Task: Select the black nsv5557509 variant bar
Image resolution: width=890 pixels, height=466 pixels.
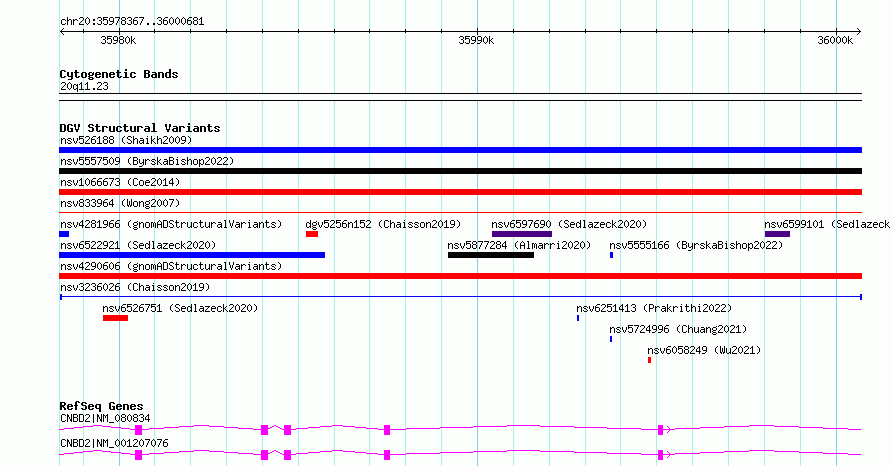Action: click(460, 171)
